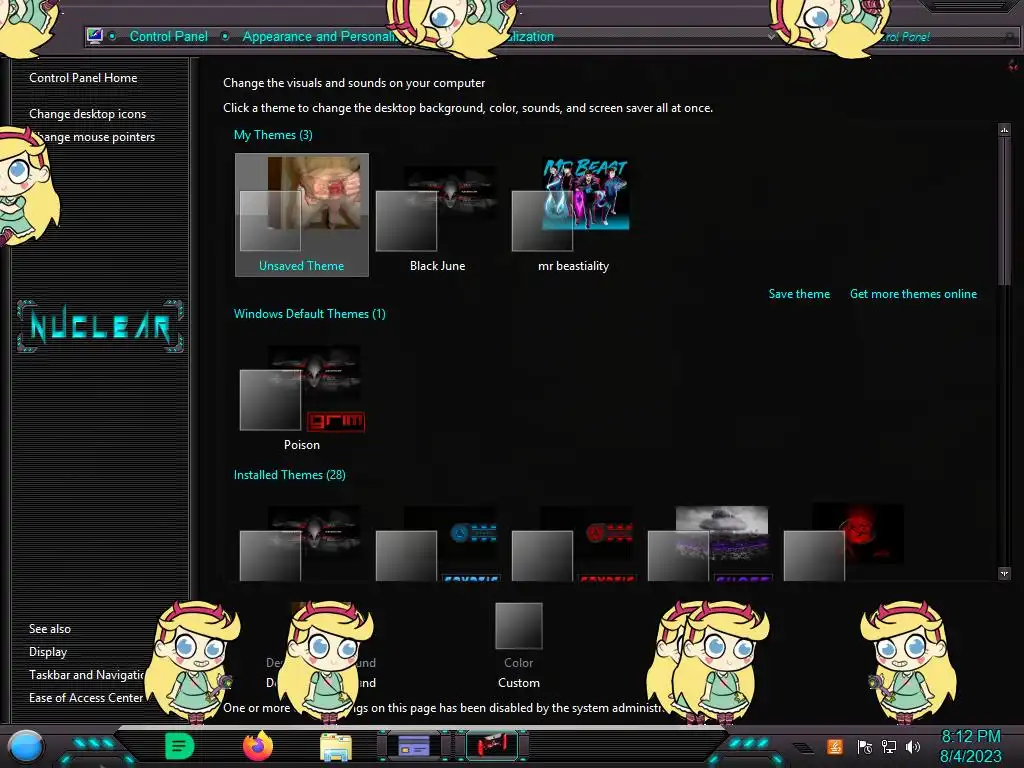Apply the mr beastiality theme
This screenshot has width=1024, height=768.
coord(573,216)
